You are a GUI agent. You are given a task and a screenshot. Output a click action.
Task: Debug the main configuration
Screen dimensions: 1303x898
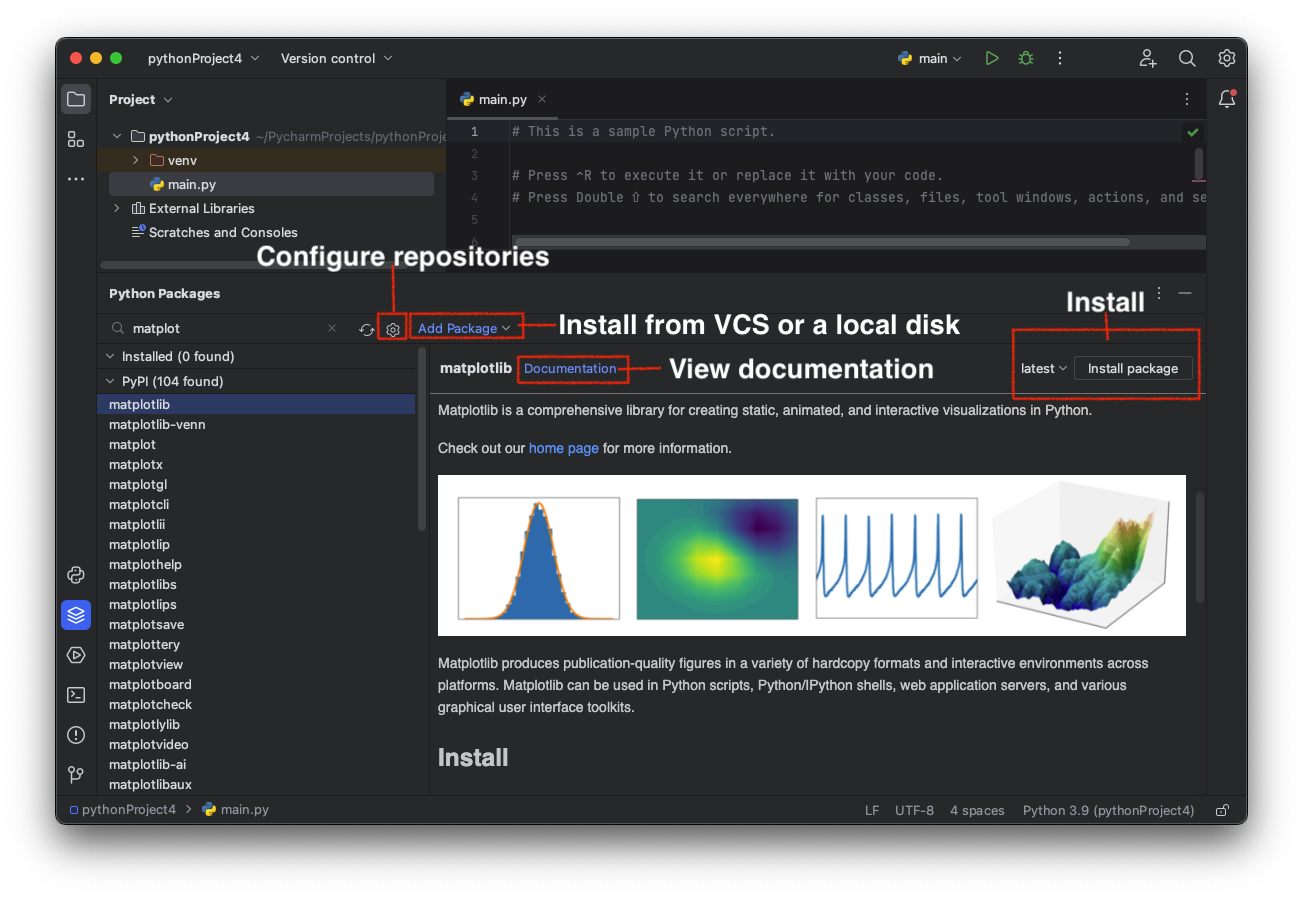tap(1026, 58)
